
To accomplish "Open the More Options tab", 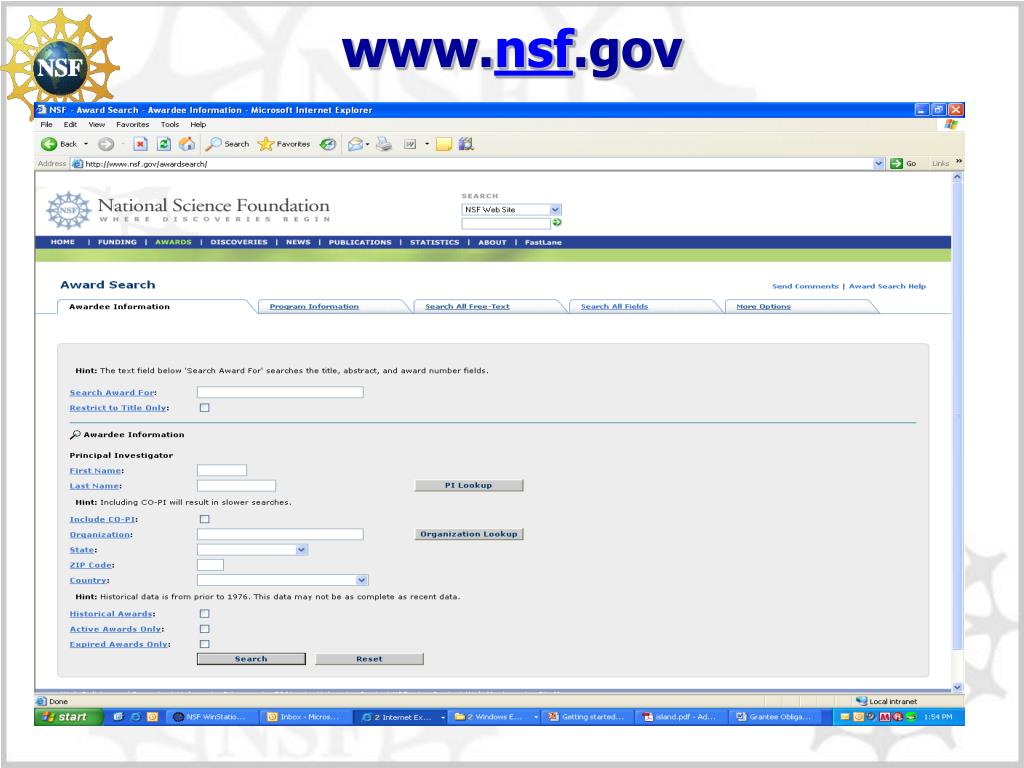I will coord(763,306).
